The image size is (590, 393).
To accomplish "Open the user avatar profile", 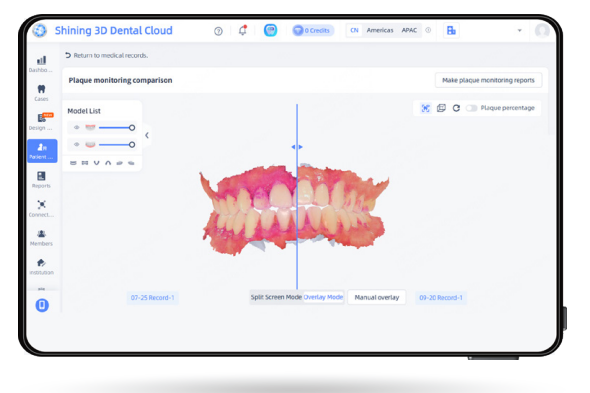I will [542, 30].
